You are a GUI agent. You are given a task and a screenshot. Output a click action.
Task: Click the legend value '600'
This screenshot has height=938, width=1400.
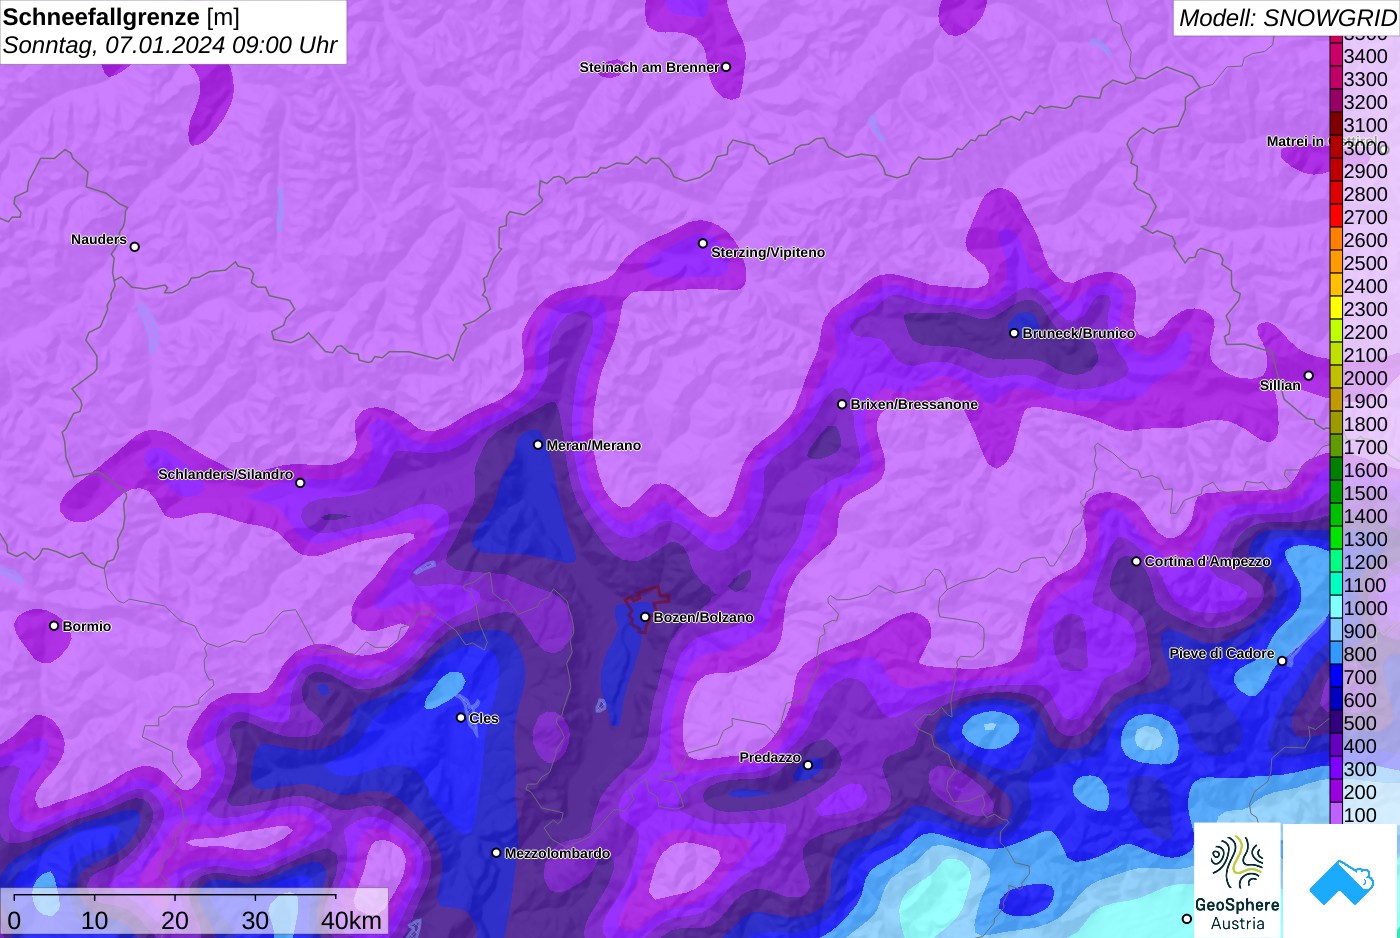1360,700
